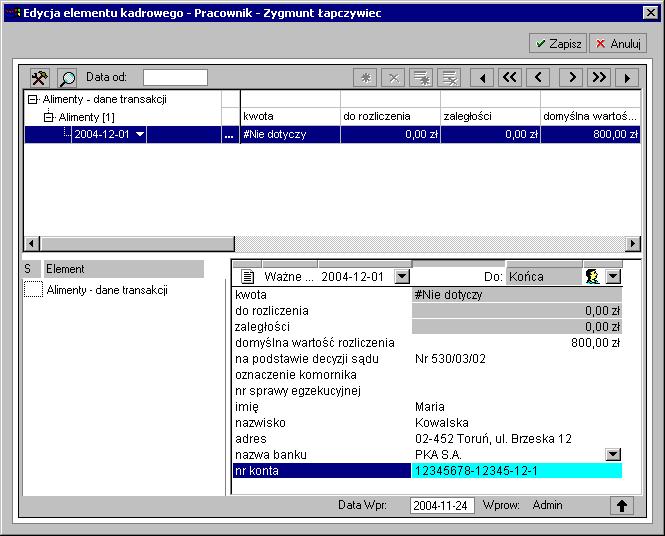Viewport: 665px width, 536px height.
Task: Open the dropdown arrow right of Końca
Action: click(613, 277)
